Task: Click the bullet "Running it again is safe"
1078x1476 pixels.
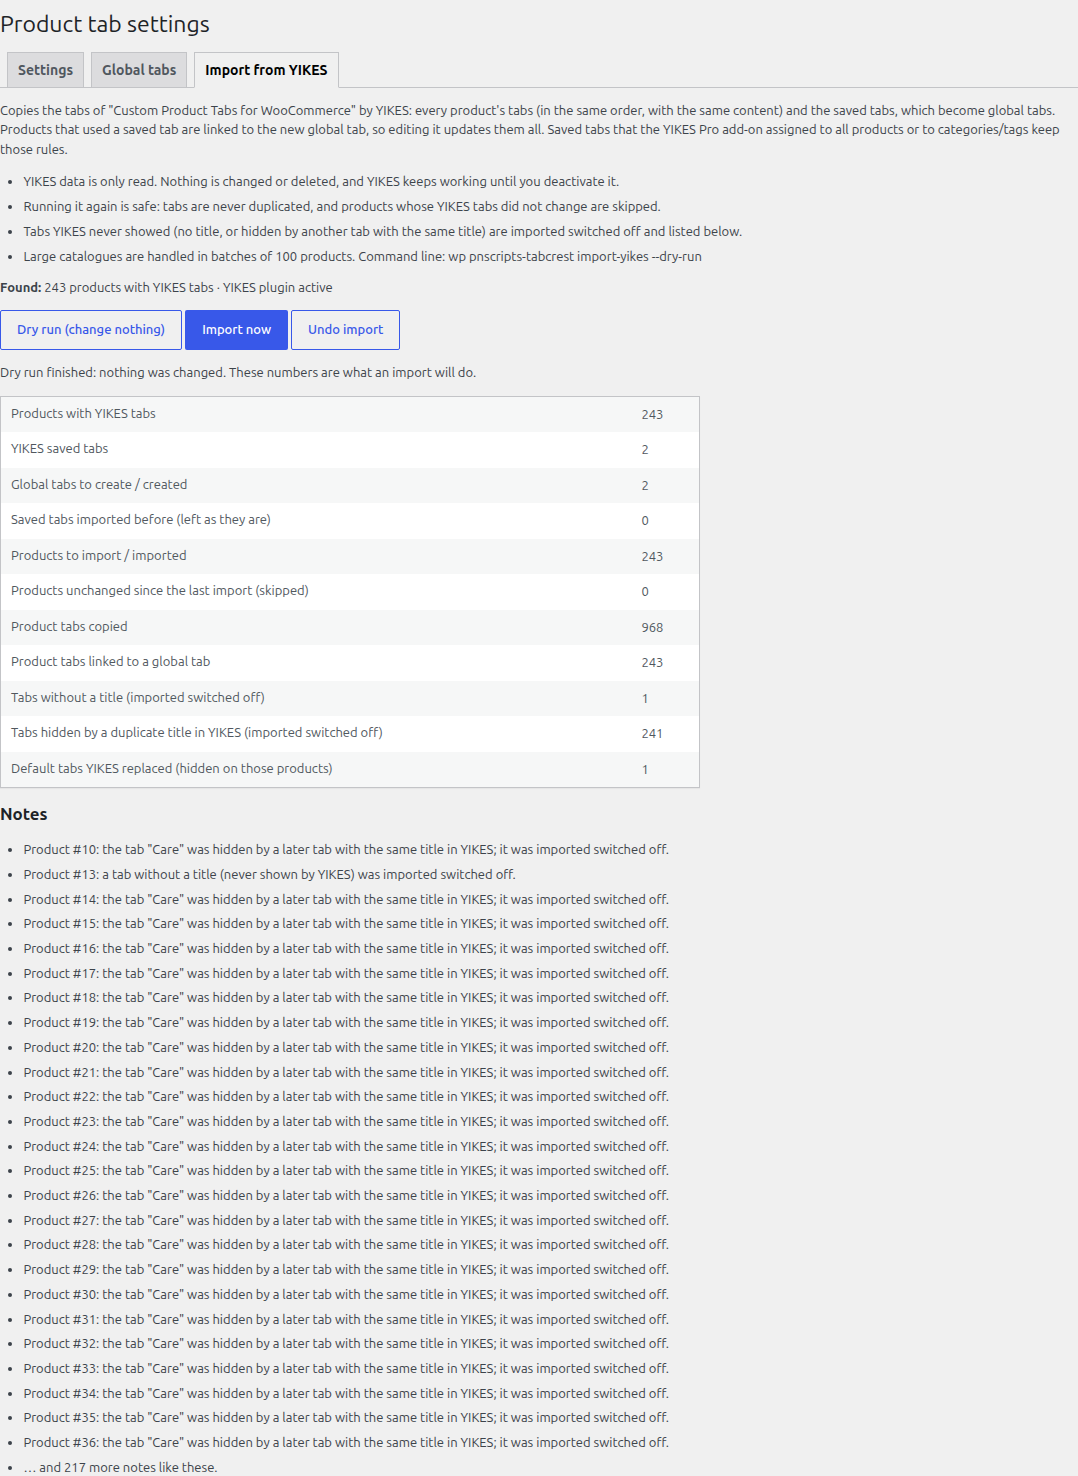Action: pyautogui.click(x=342, y=207)
